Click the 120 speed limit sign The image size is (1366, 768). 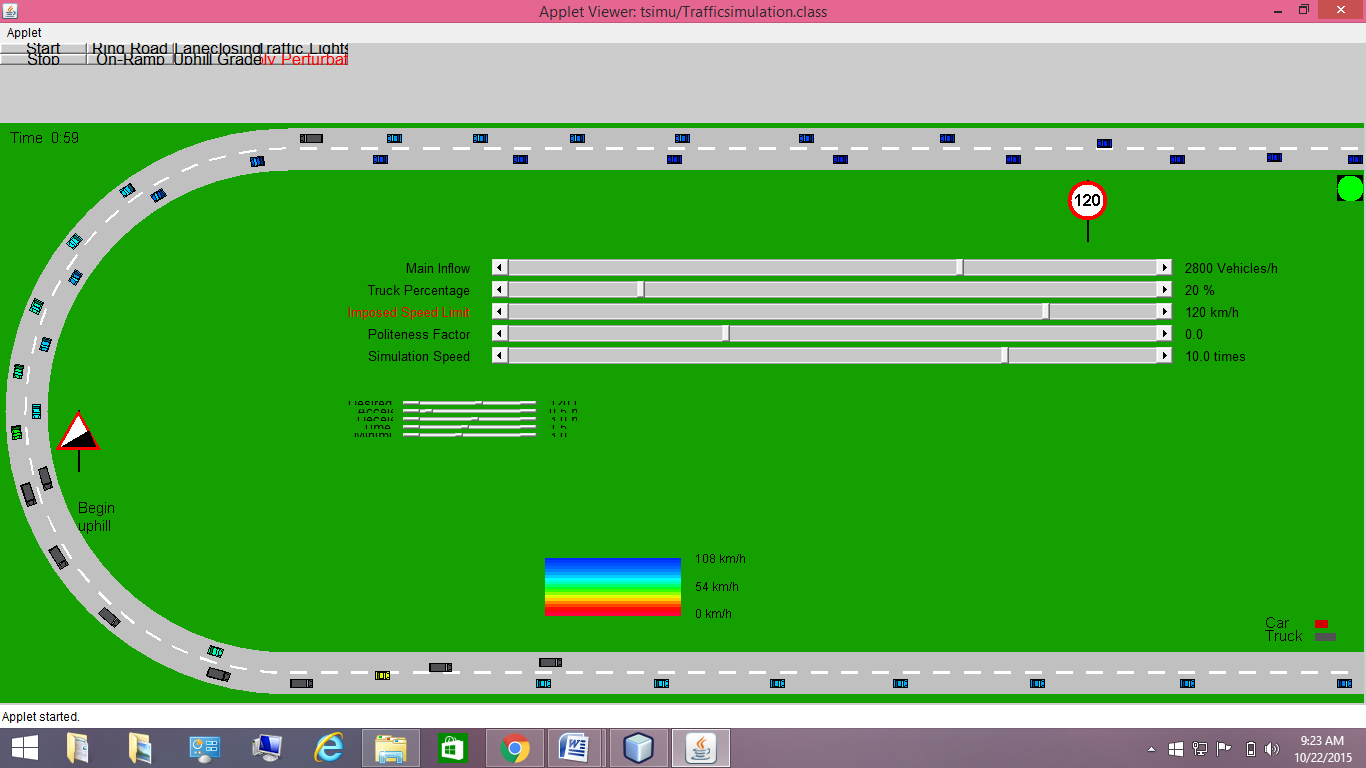pyautogui.click(x=1087, y=200)
